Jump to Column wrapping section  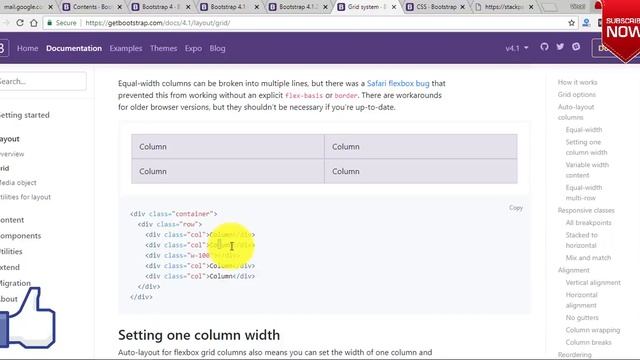click(593, 330)
